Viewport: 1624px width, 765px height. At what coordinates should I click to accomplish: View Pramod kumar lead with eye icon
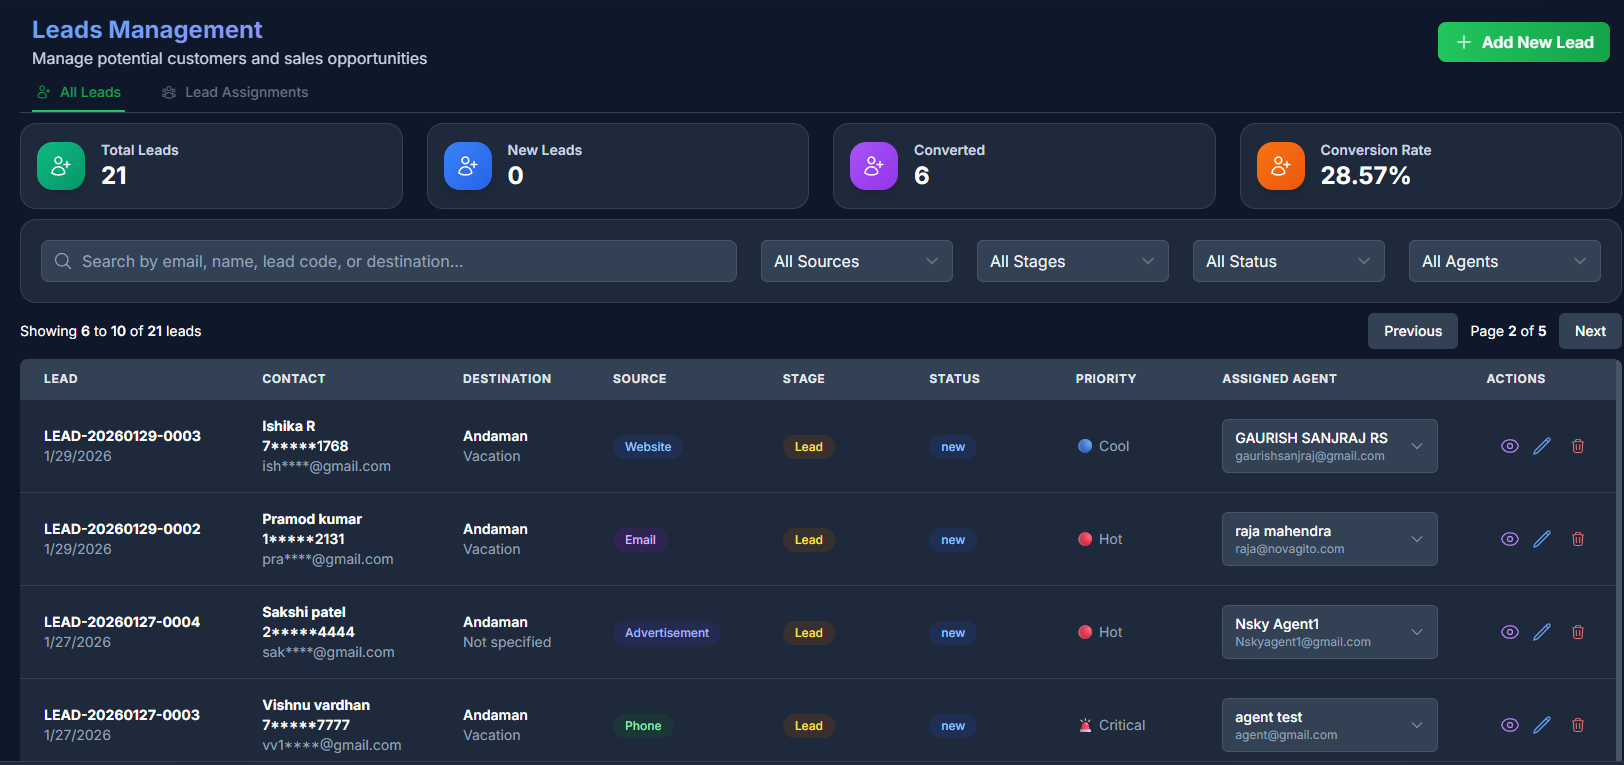pos(1510,539)
